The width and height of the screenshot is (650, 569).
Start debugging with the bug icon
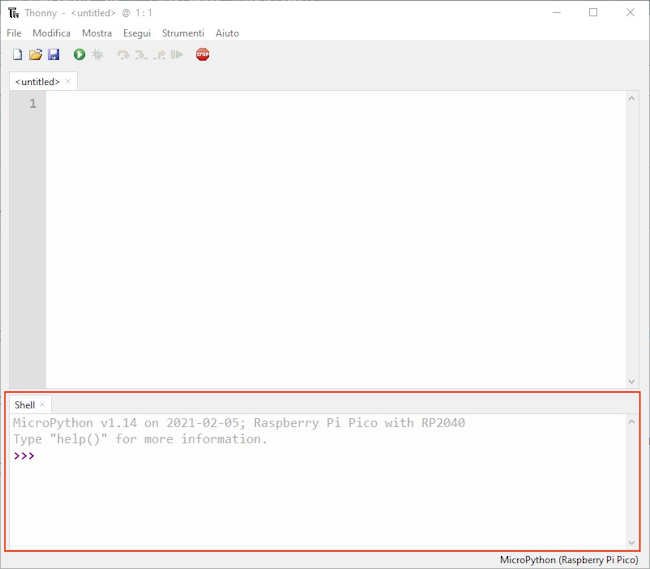point(97,55)
